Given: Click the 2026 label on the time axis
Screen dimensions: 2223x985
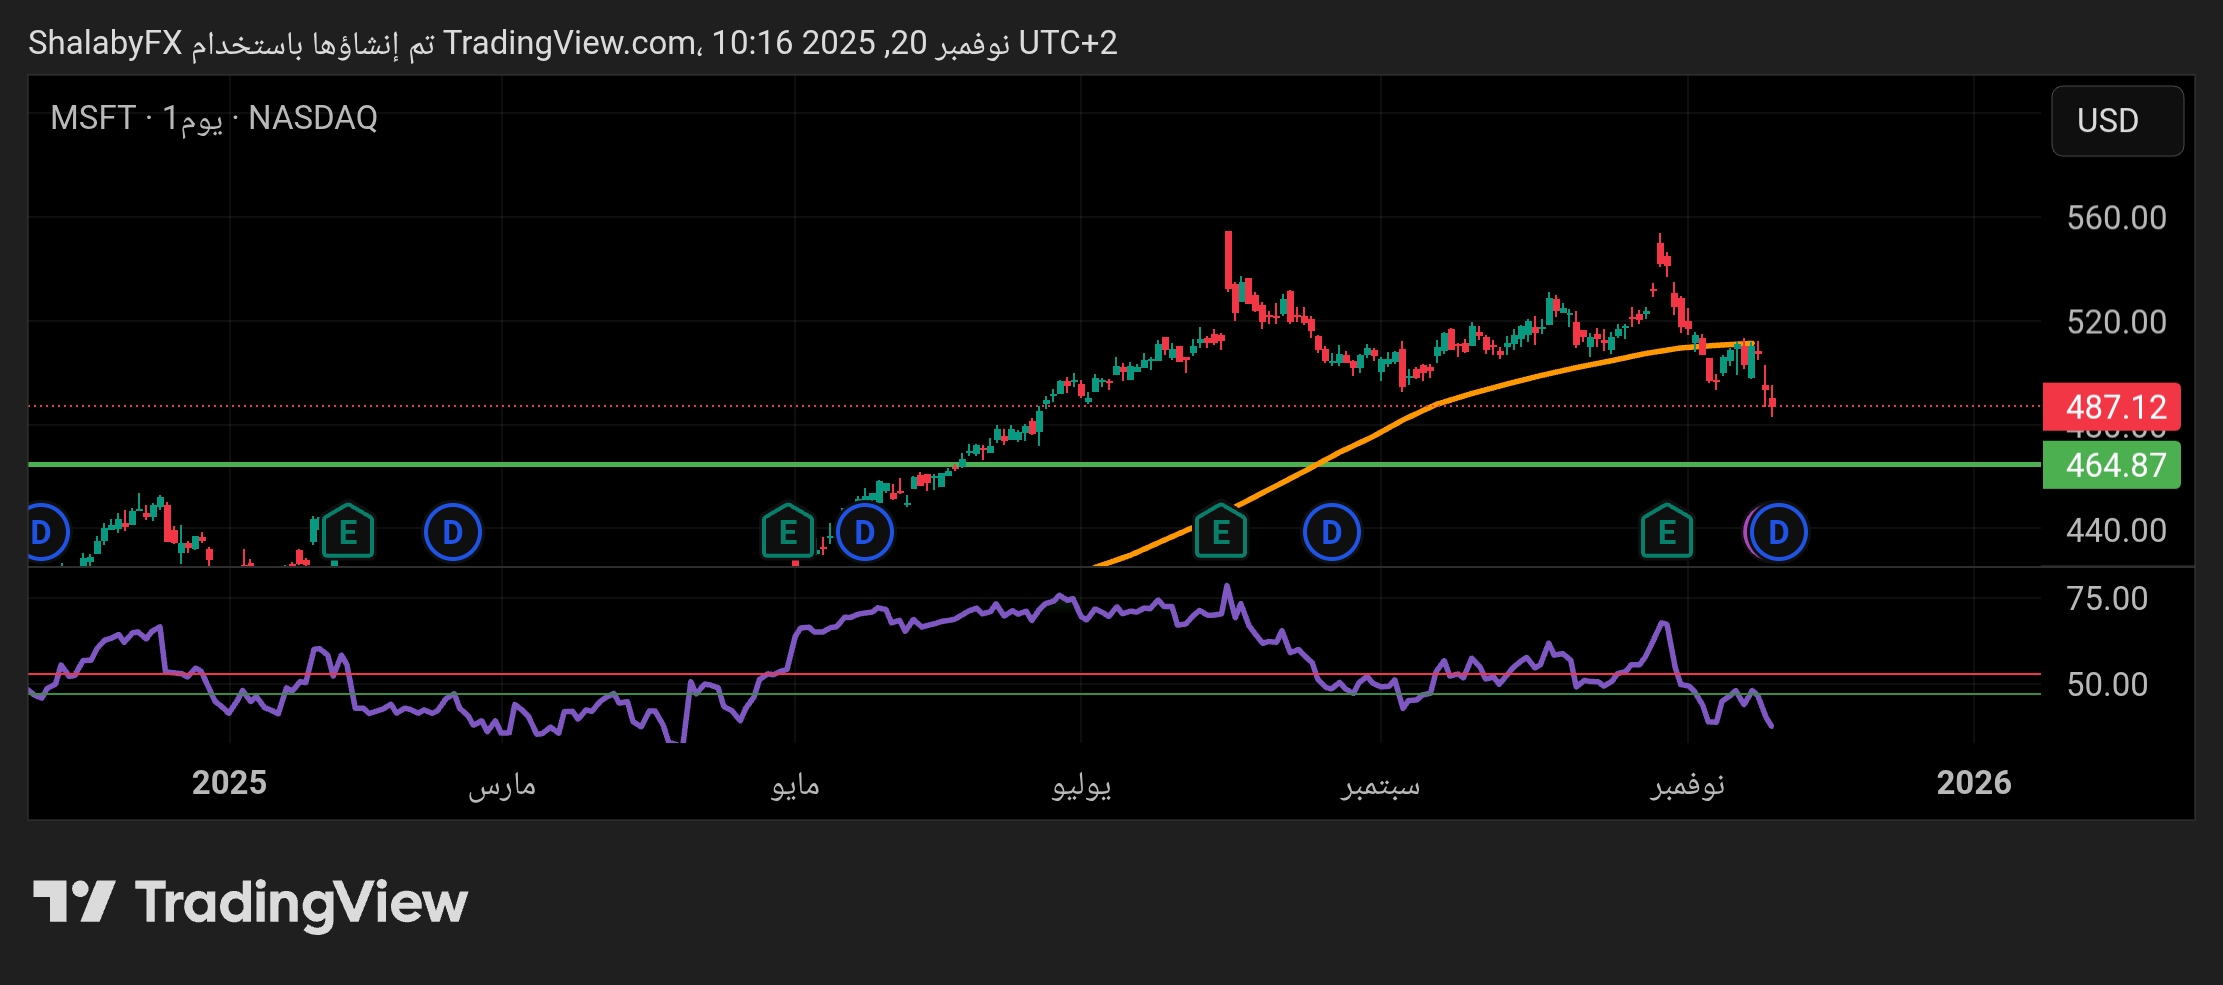Looking at the screenshot, I should click(x=1973, y=782).
